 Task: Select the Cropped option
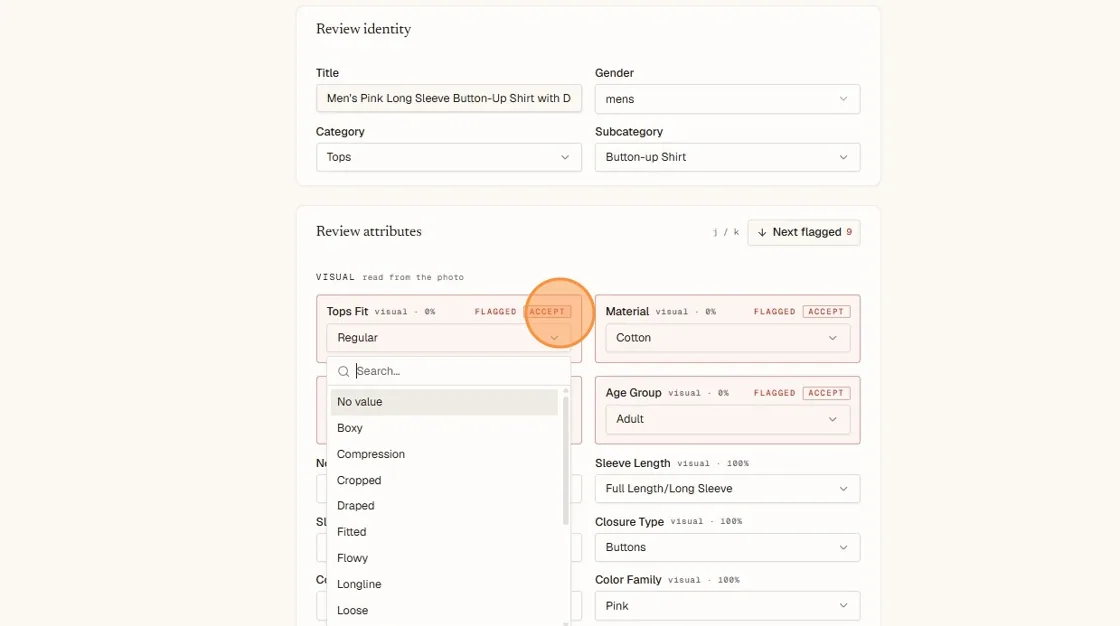pyautogui.click(x=444, y=480)
